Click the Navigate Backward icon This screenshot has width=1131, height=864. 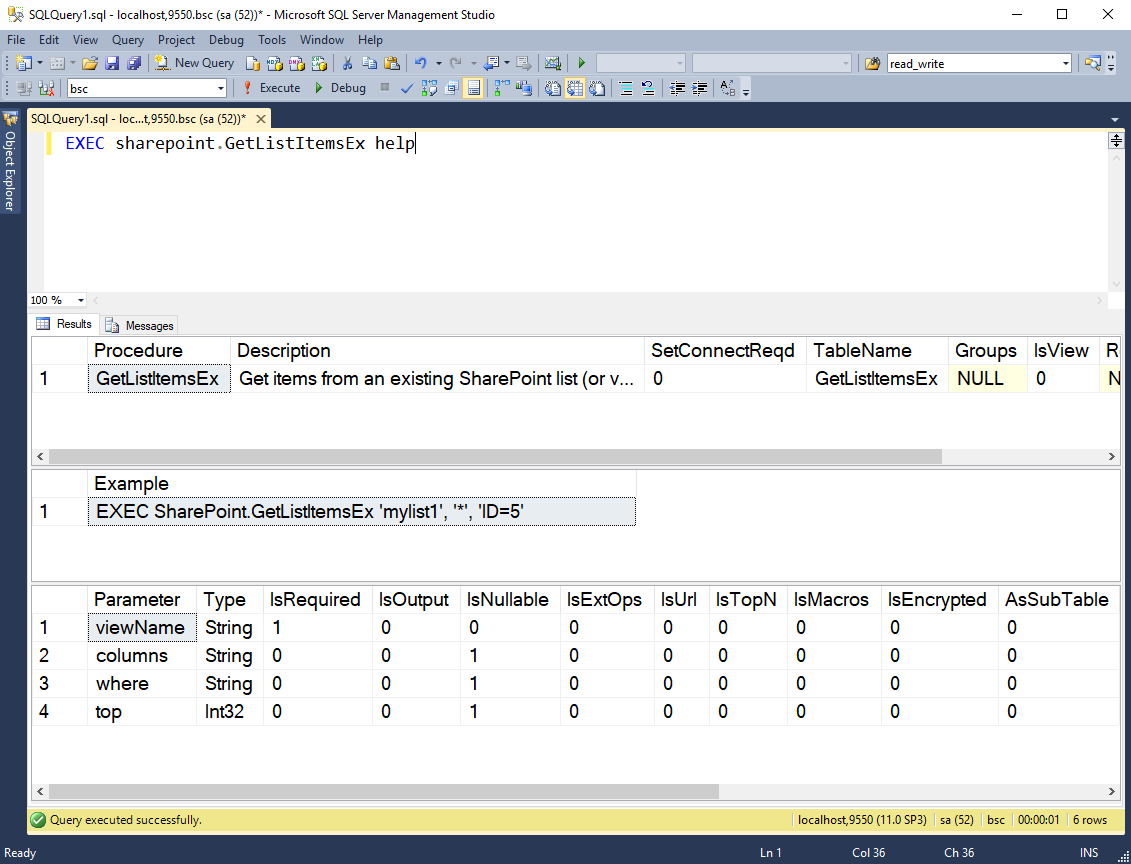tap(491, 63)
